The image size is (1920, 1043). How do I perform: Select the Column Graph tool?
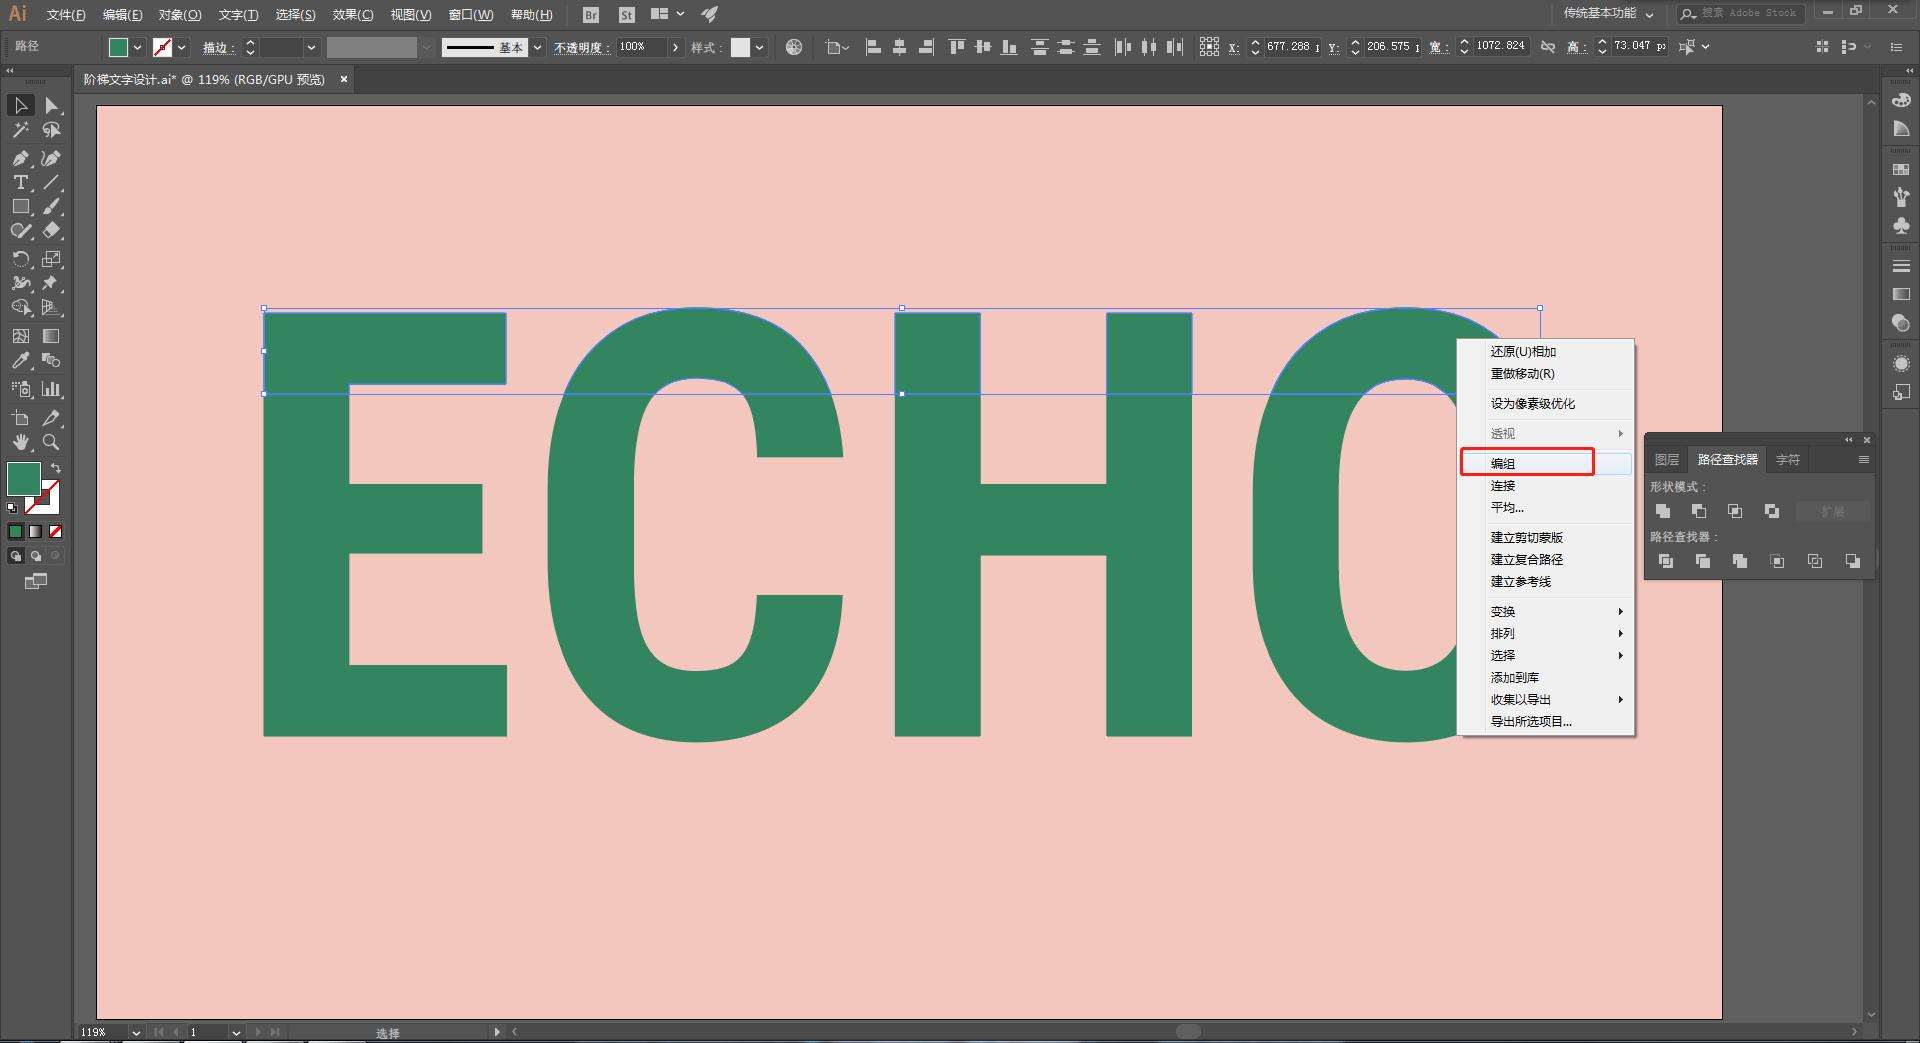point(52,389)
